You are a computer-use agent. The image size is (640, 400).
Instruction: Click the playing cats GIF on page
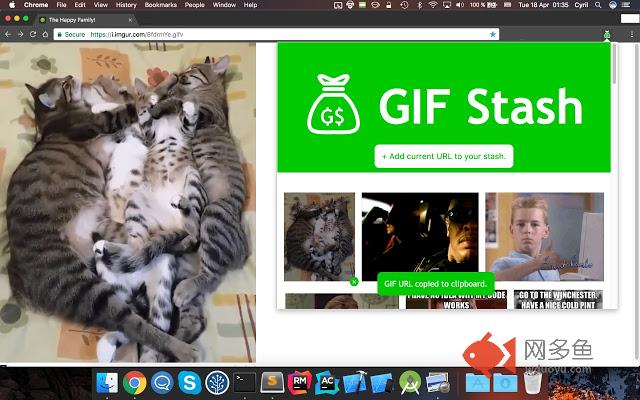[x=128, y=202]
